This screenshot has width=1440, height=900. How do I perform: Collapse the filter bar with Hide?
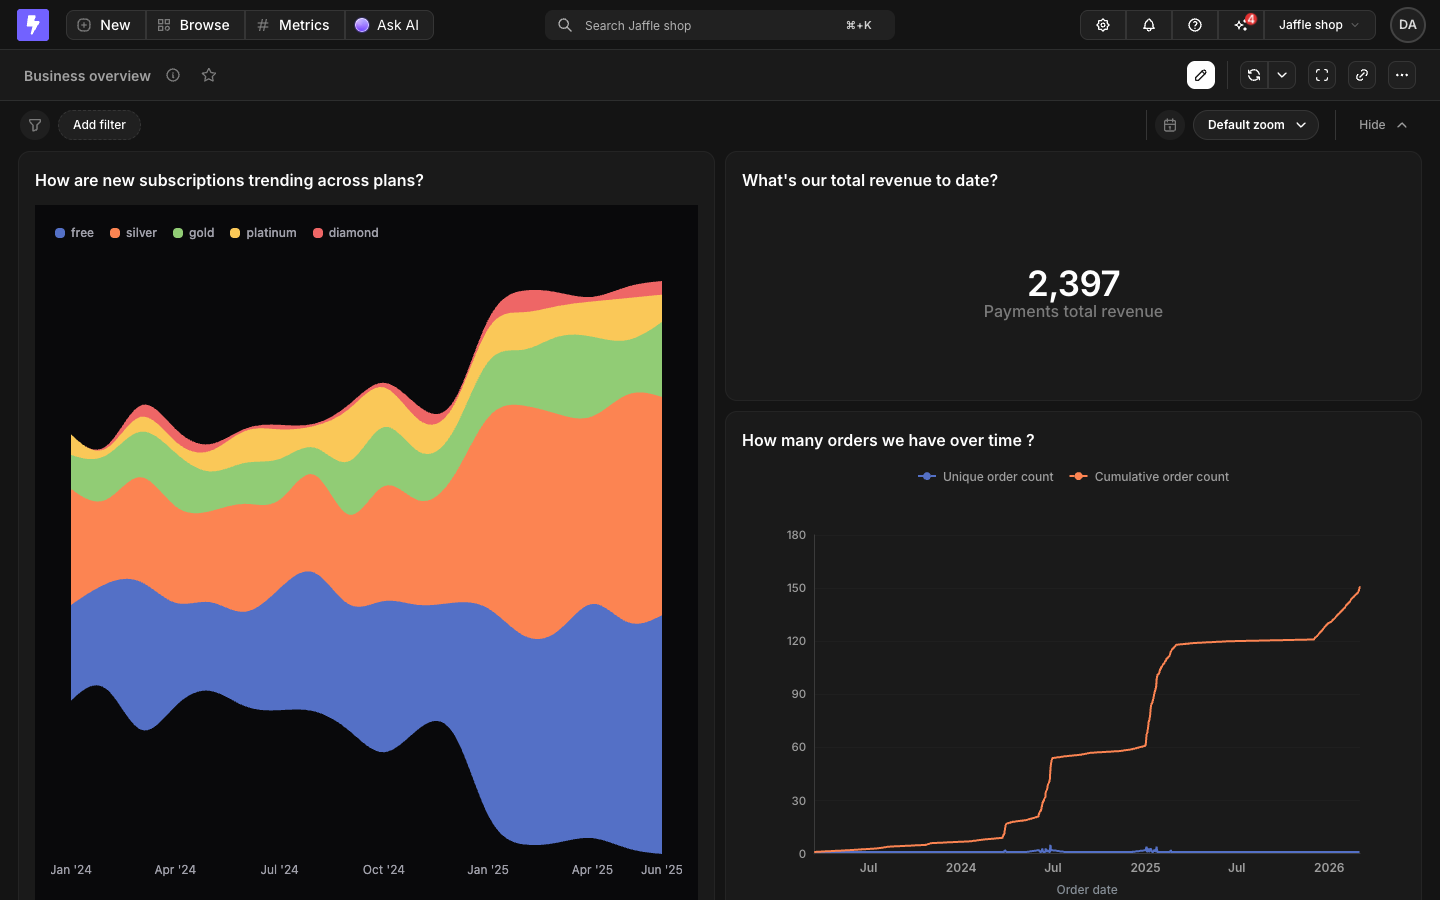pos(1383,125)
